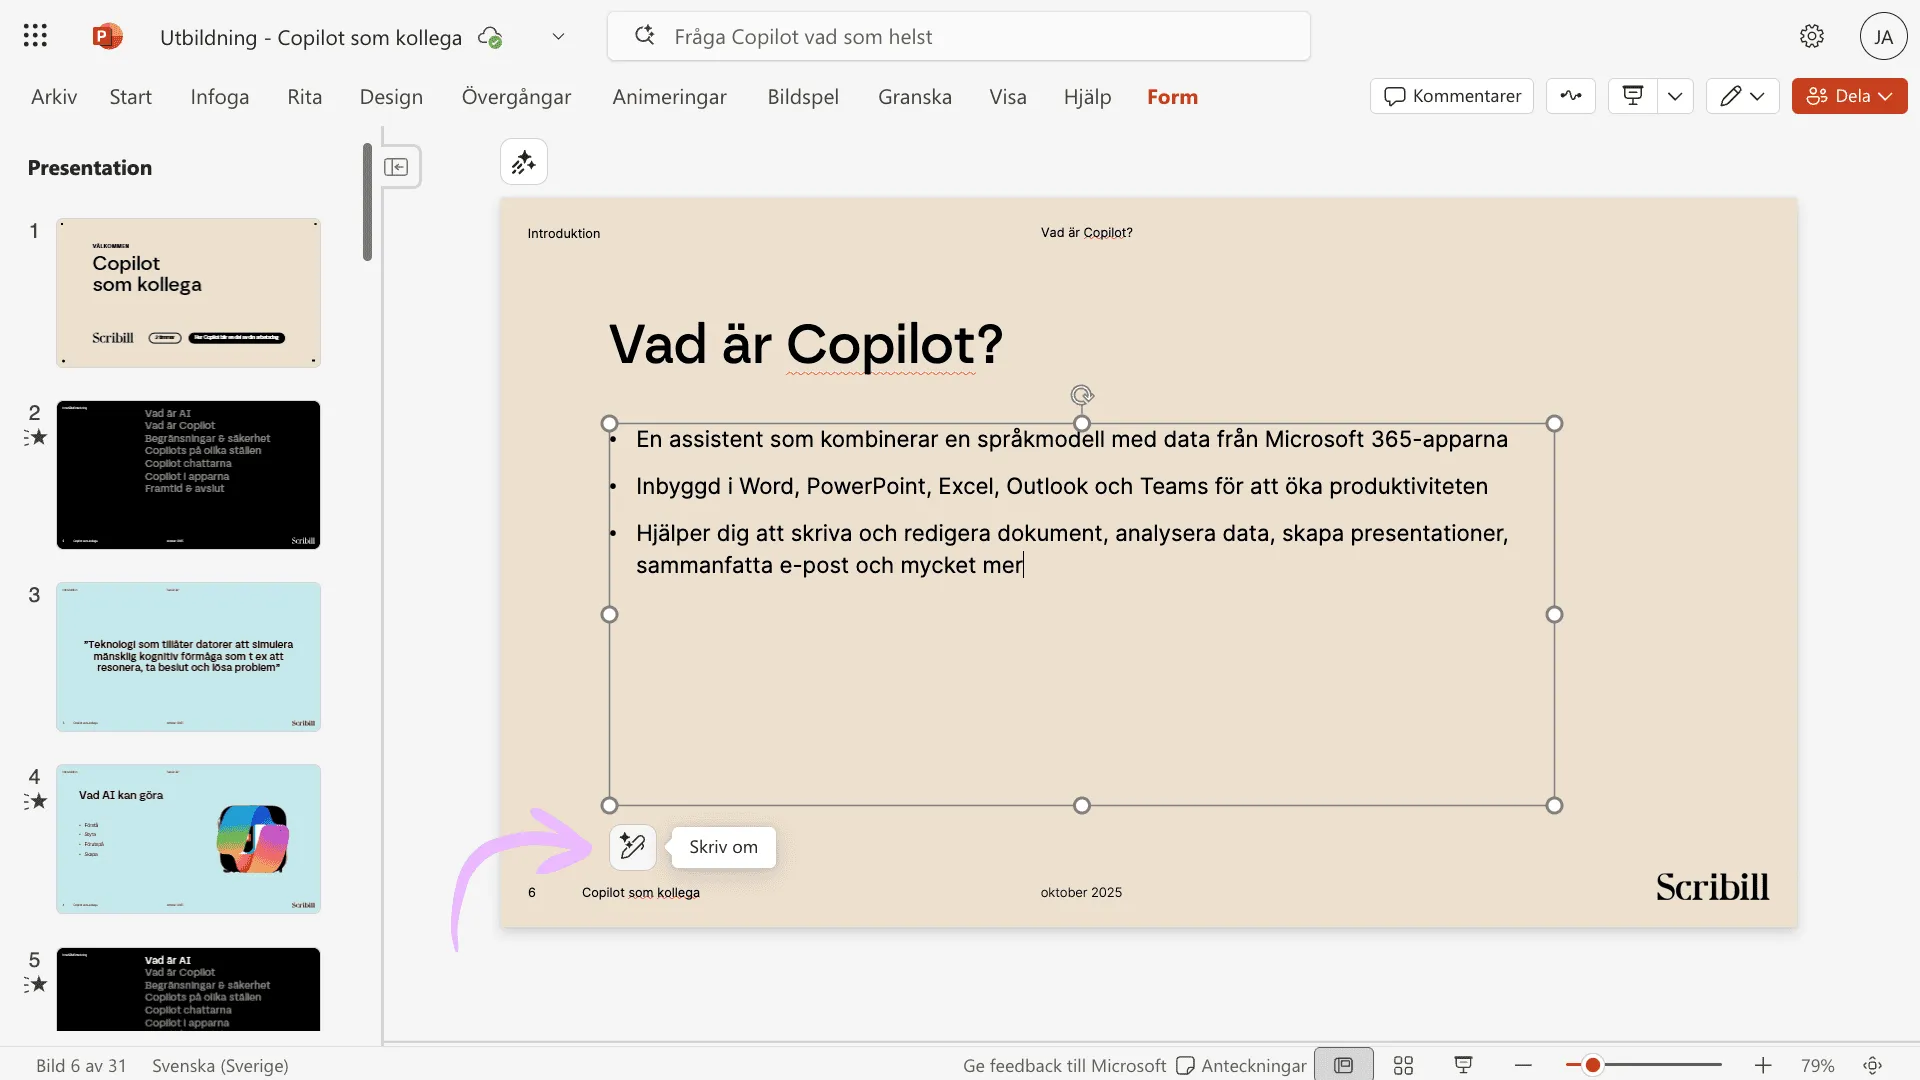Open the Design tab
The image size is (1920, 1080).
[x=391, y=97]
